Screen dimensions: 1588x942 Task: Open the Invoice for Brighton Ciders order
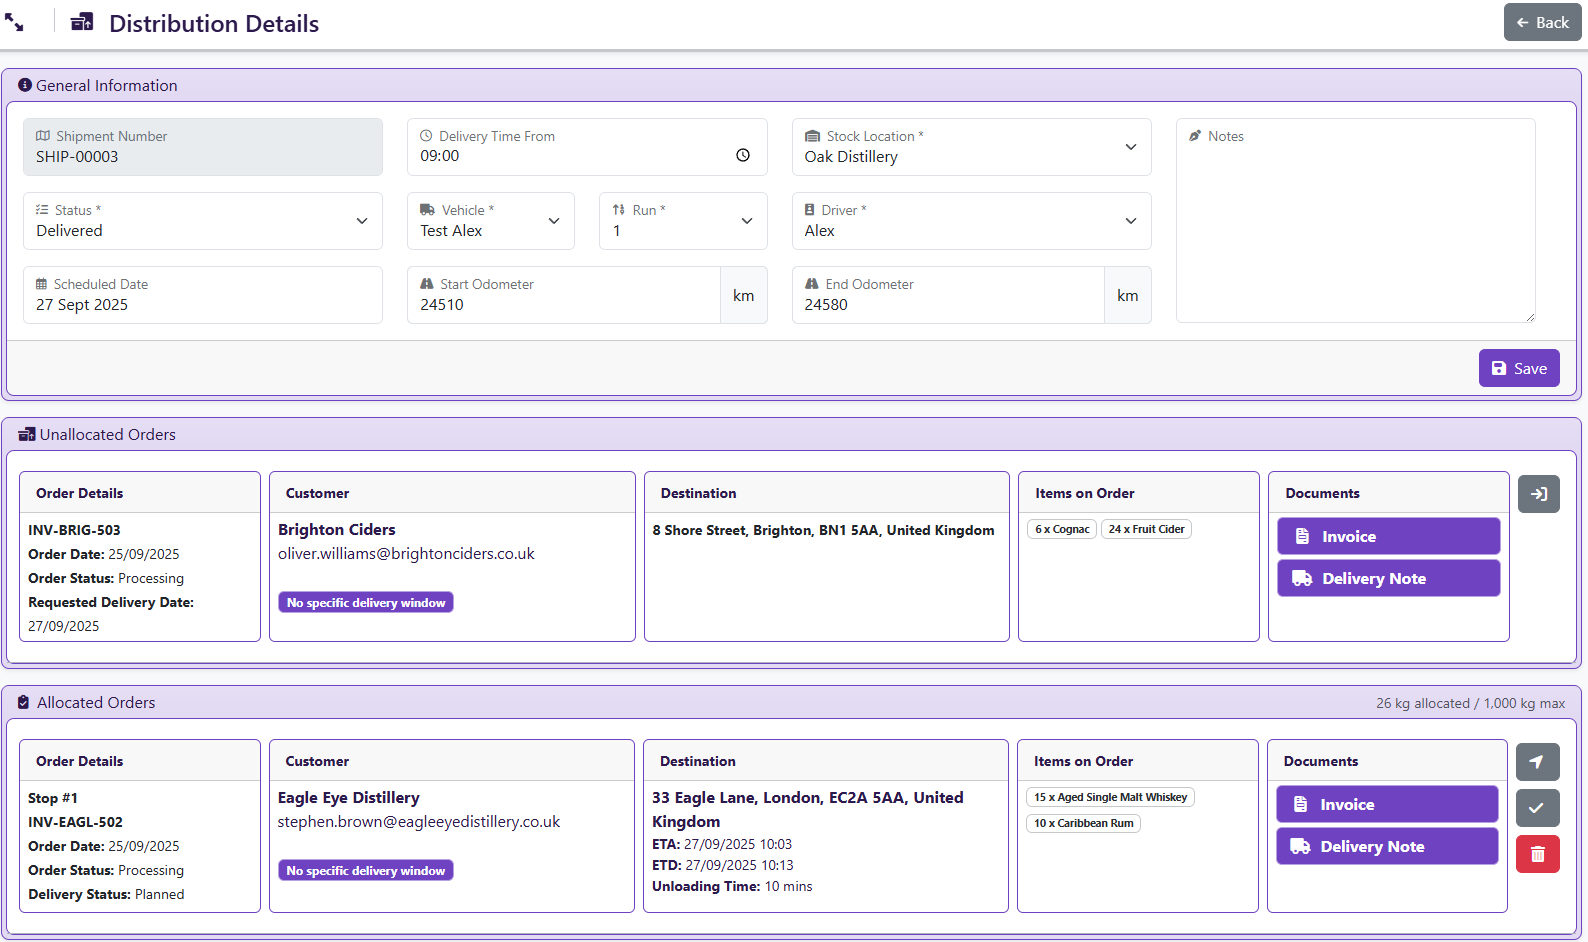(1388, 536)
